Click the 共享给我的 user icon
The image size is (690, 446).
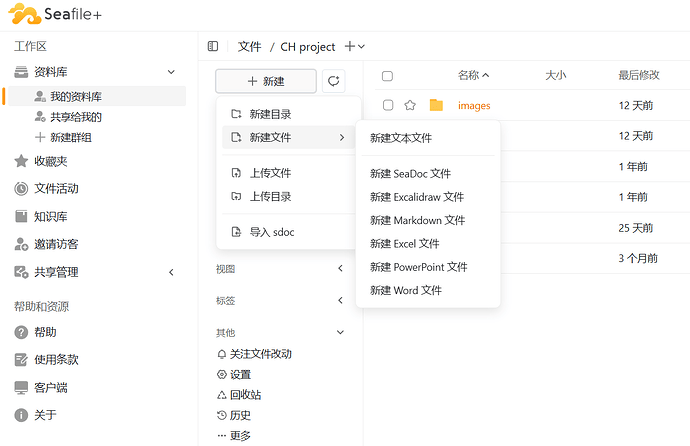[40, 117]
